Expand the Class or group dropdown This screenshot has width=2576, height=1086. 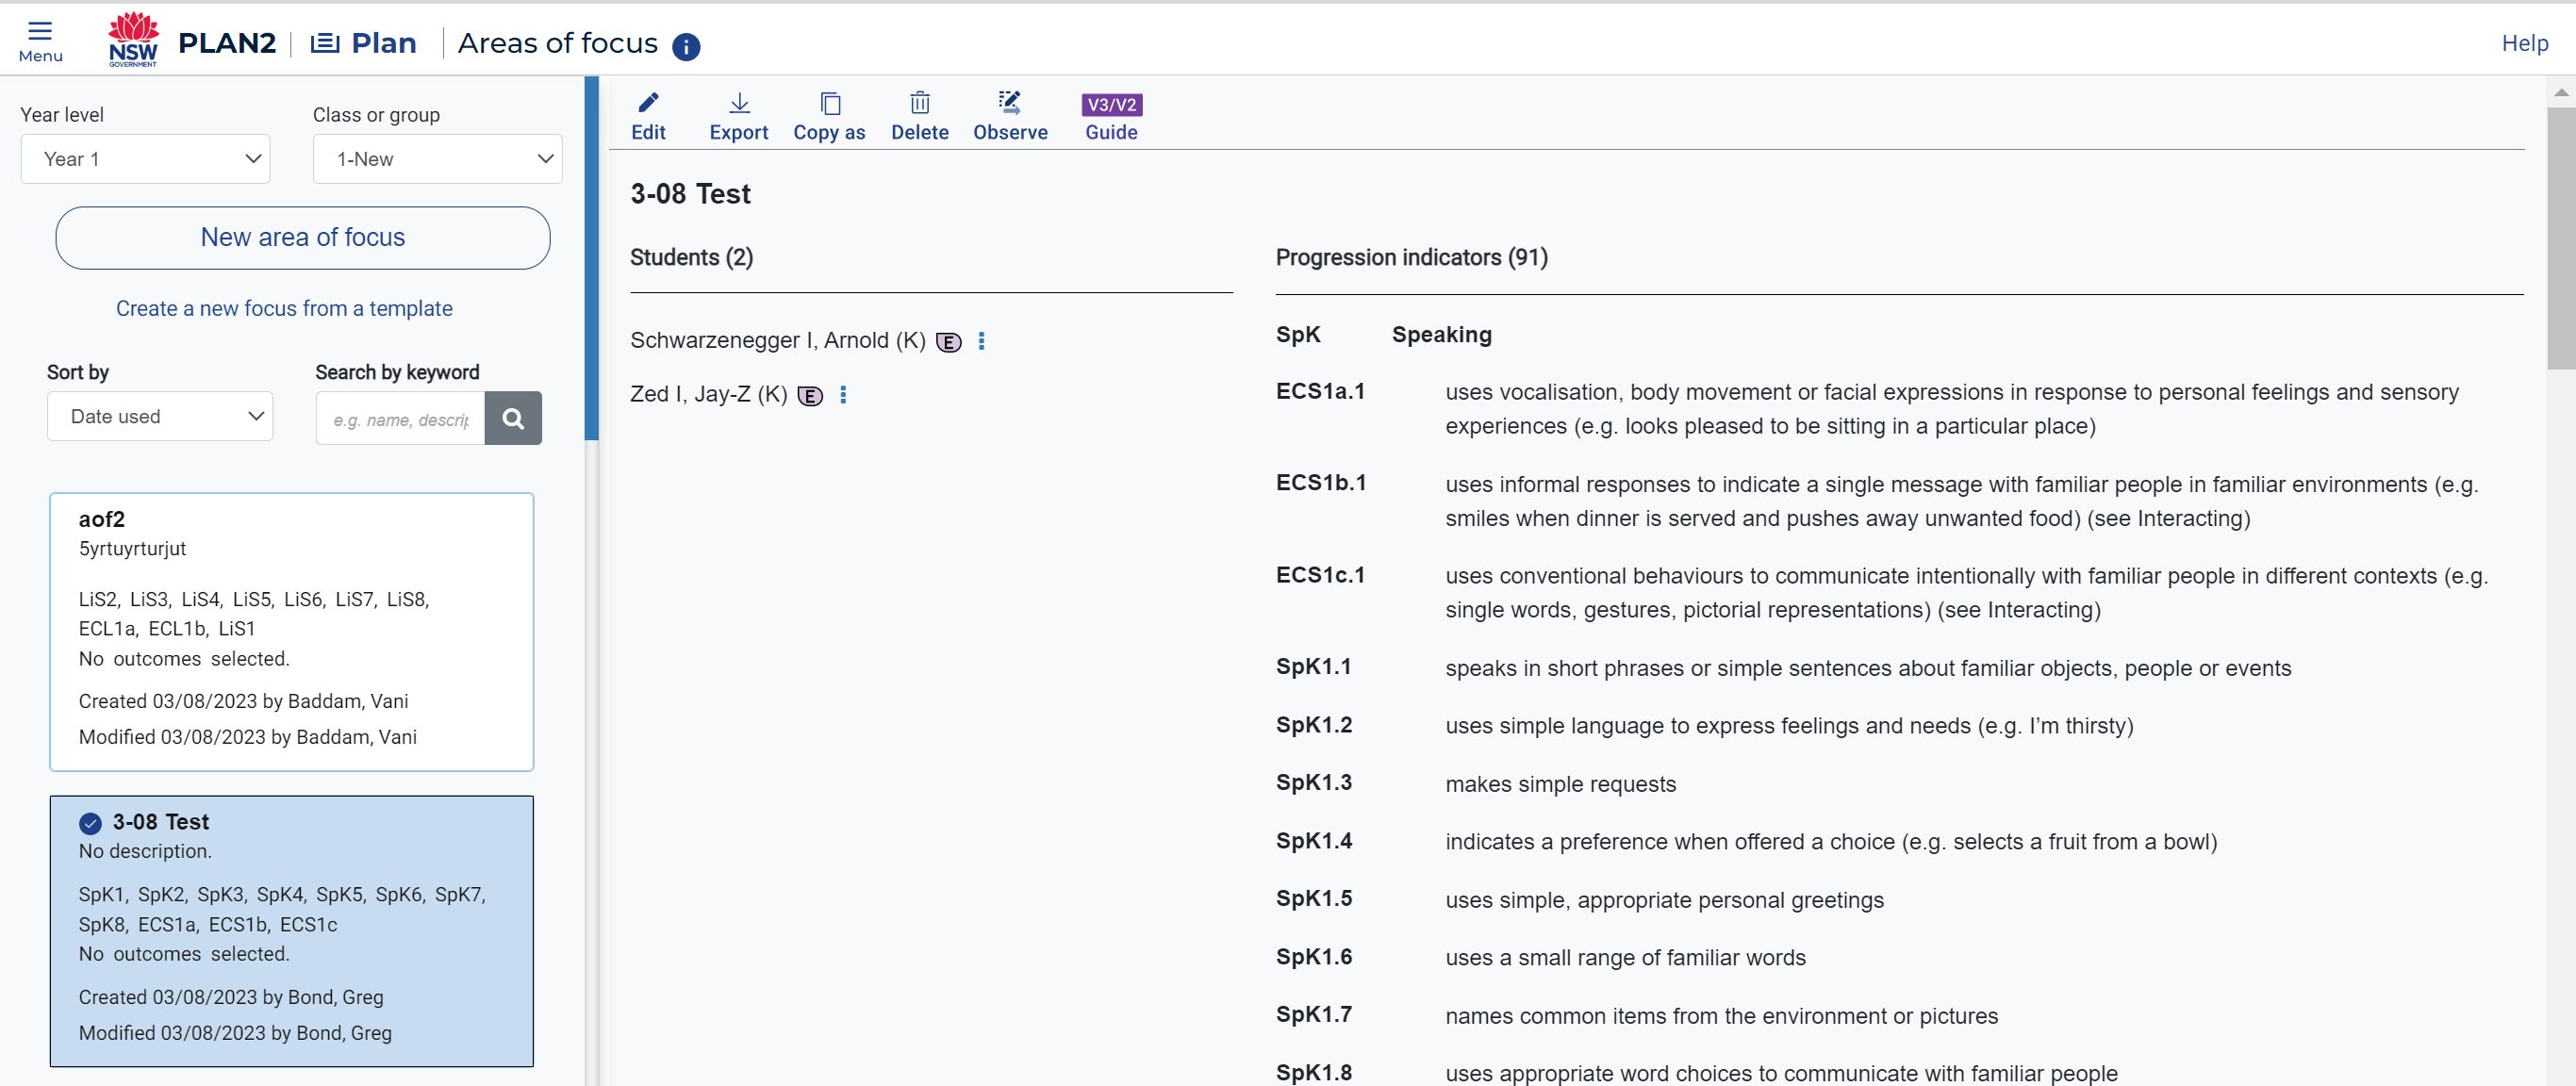tap(437, 159)
